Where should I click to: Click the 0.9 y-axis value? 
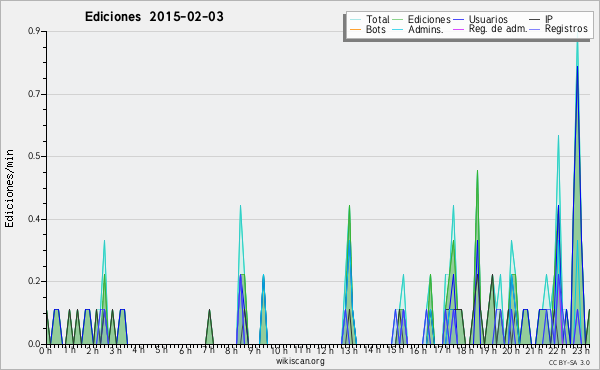(x=34, y=31)
